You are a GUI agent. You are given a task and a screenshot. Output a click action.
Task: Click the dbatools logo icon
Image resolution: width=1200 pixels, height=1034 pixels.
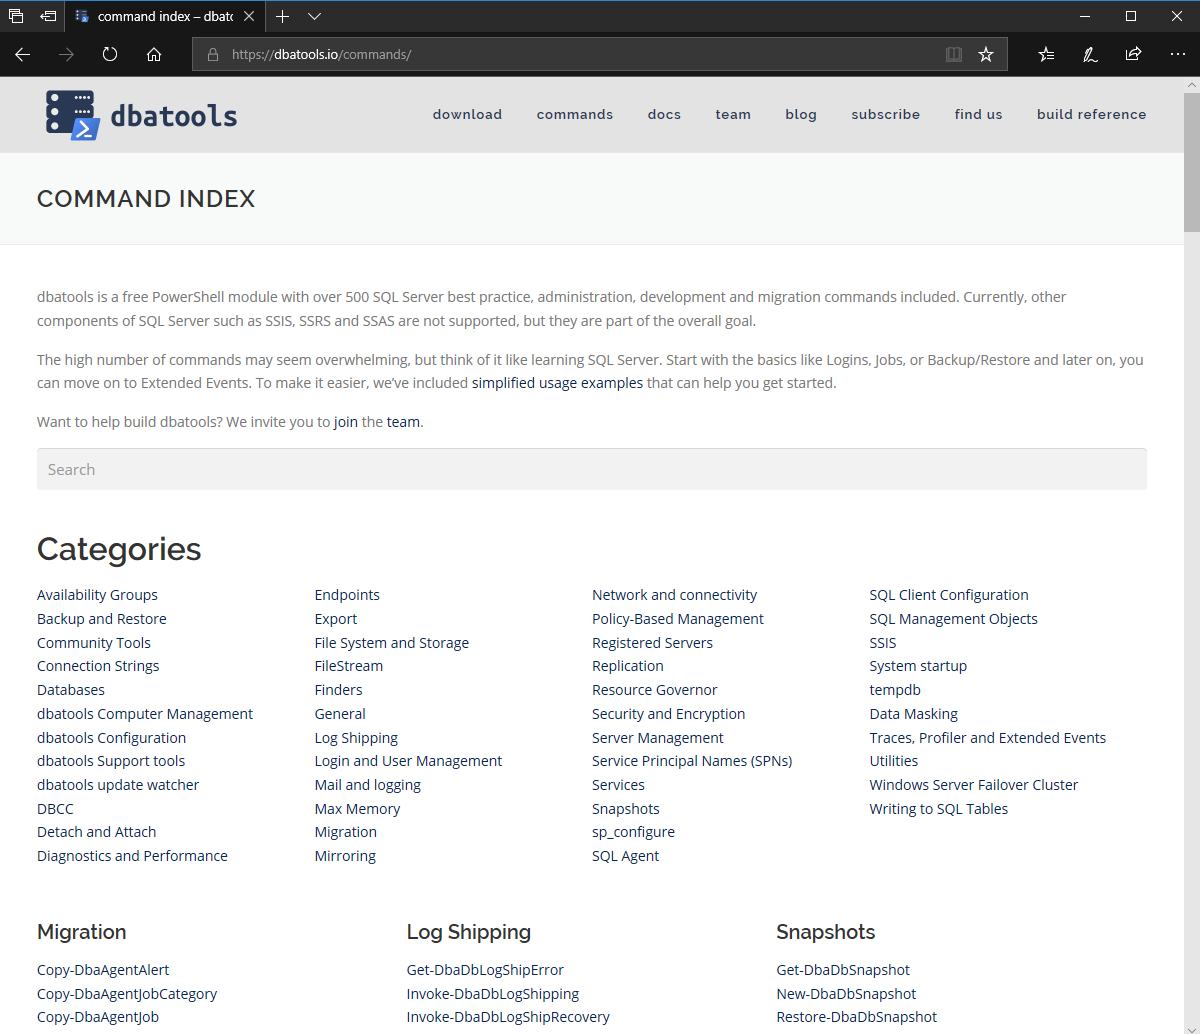[70, 114]
